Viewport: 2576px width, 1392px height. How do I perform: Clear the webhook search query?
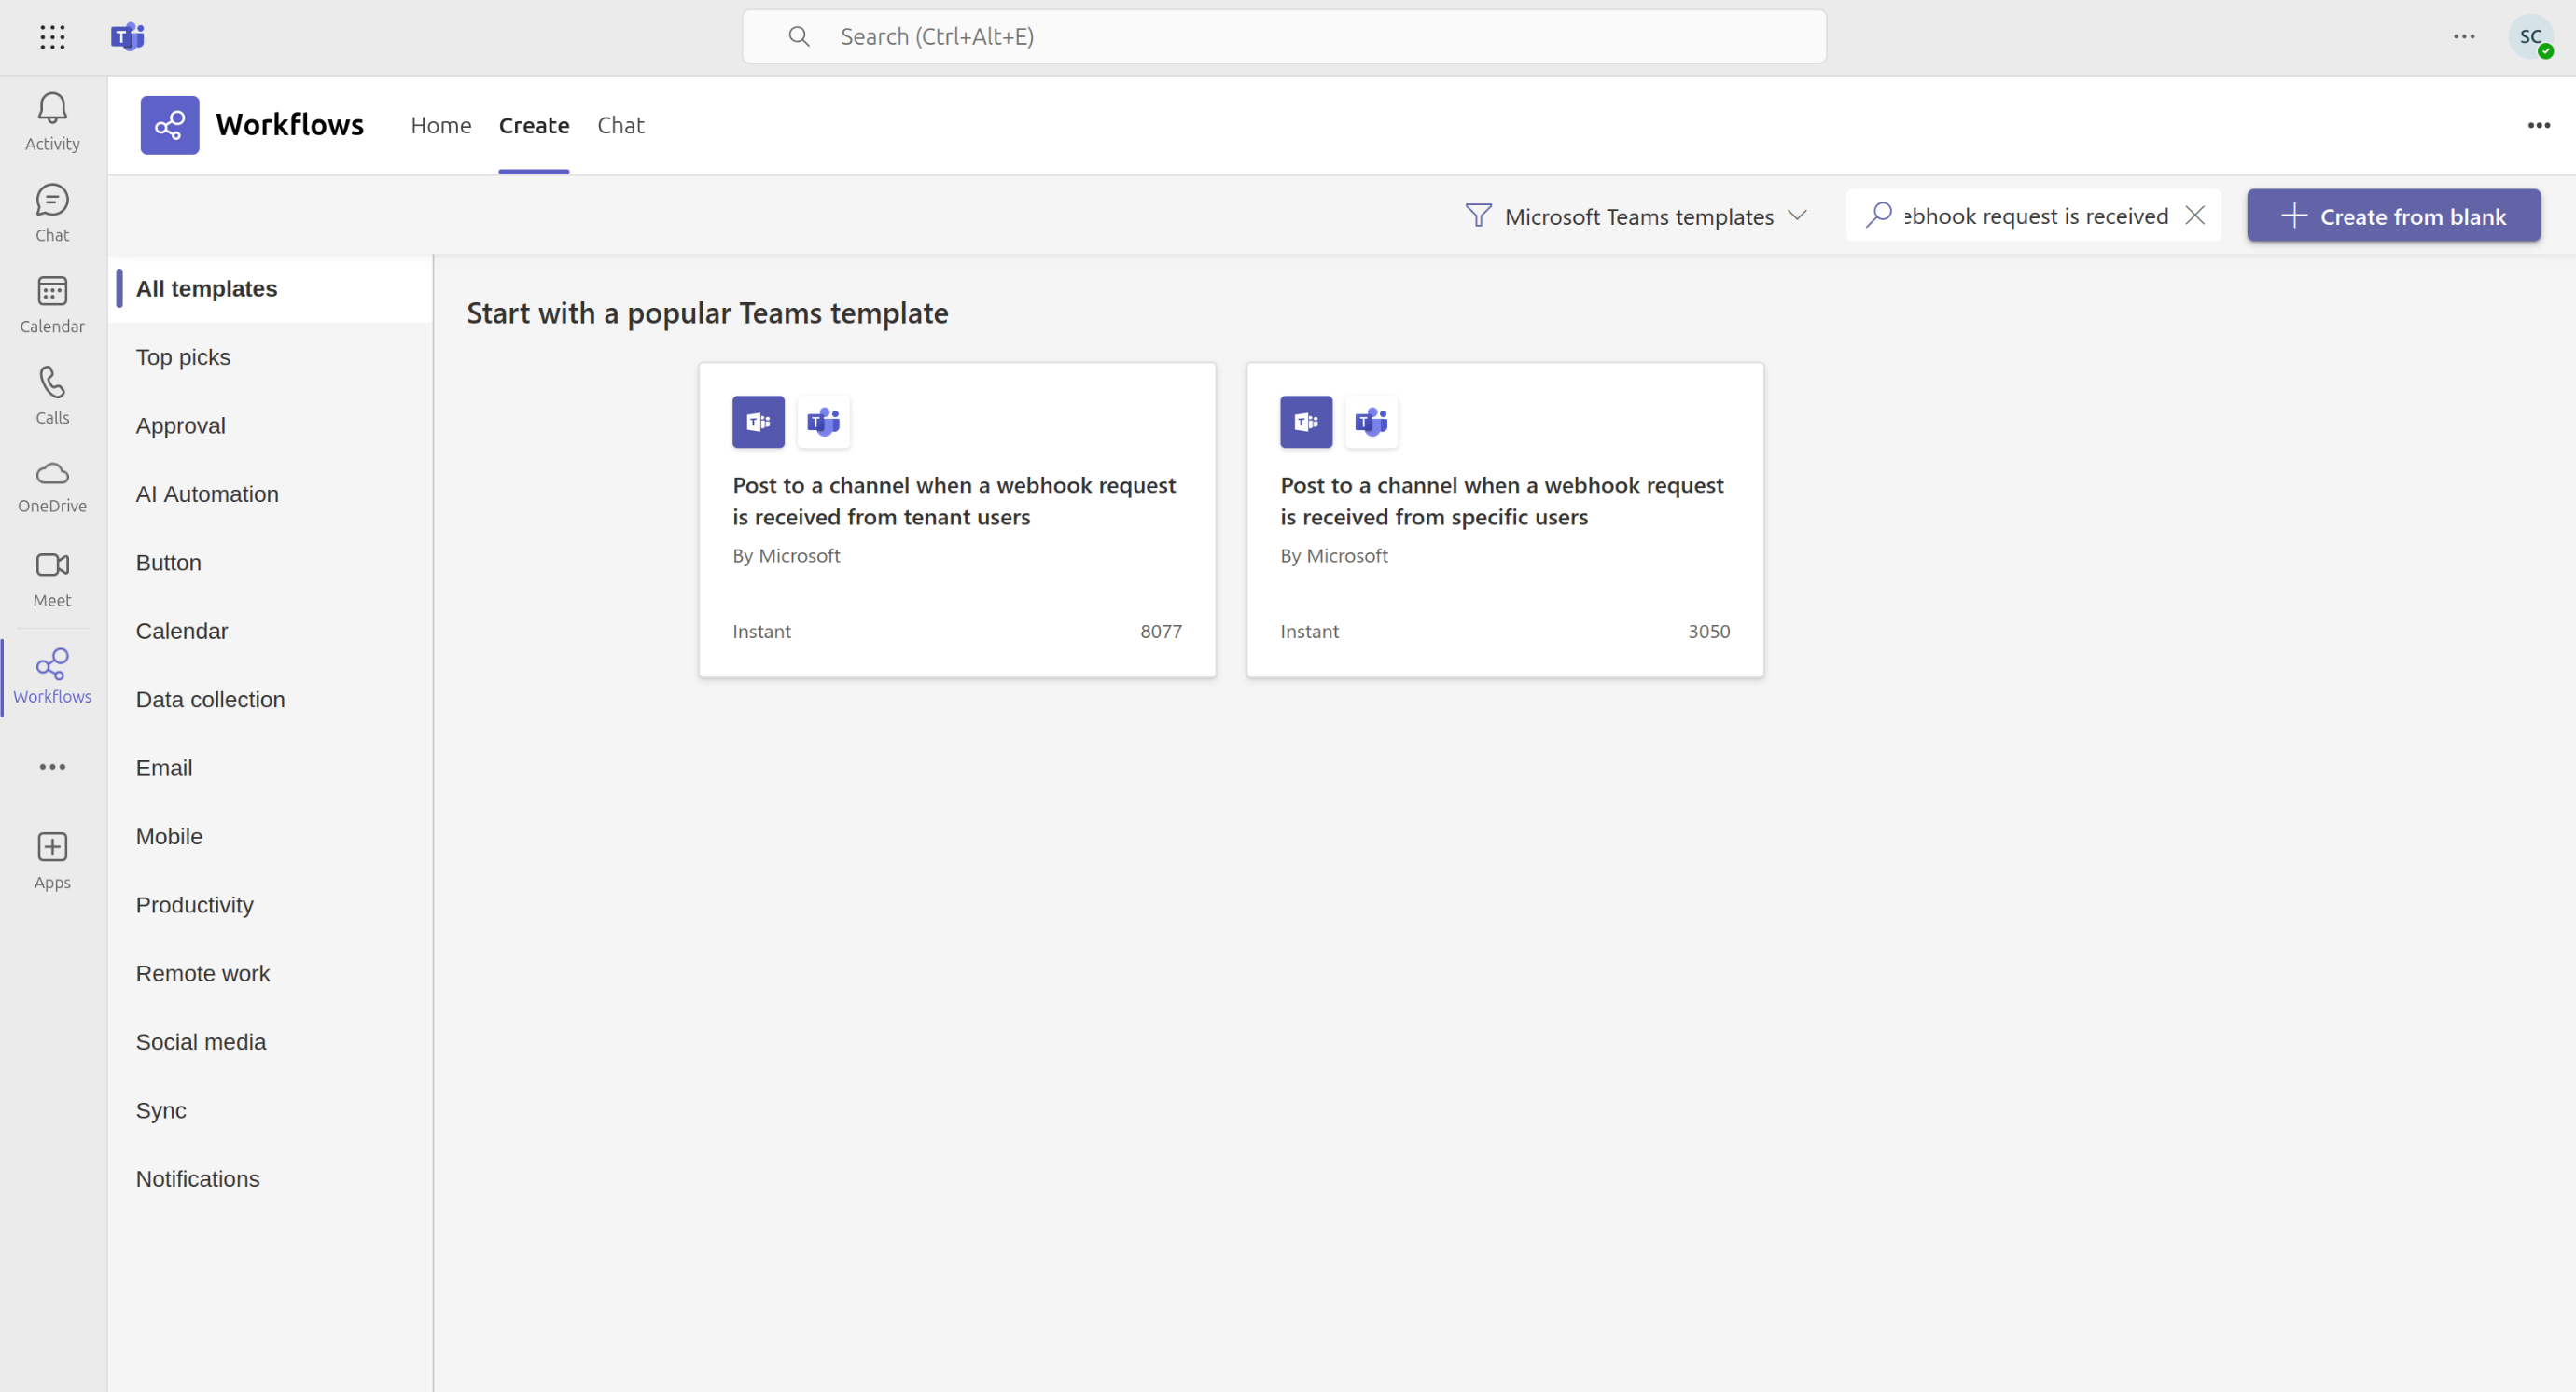[x=2196, y=215]
